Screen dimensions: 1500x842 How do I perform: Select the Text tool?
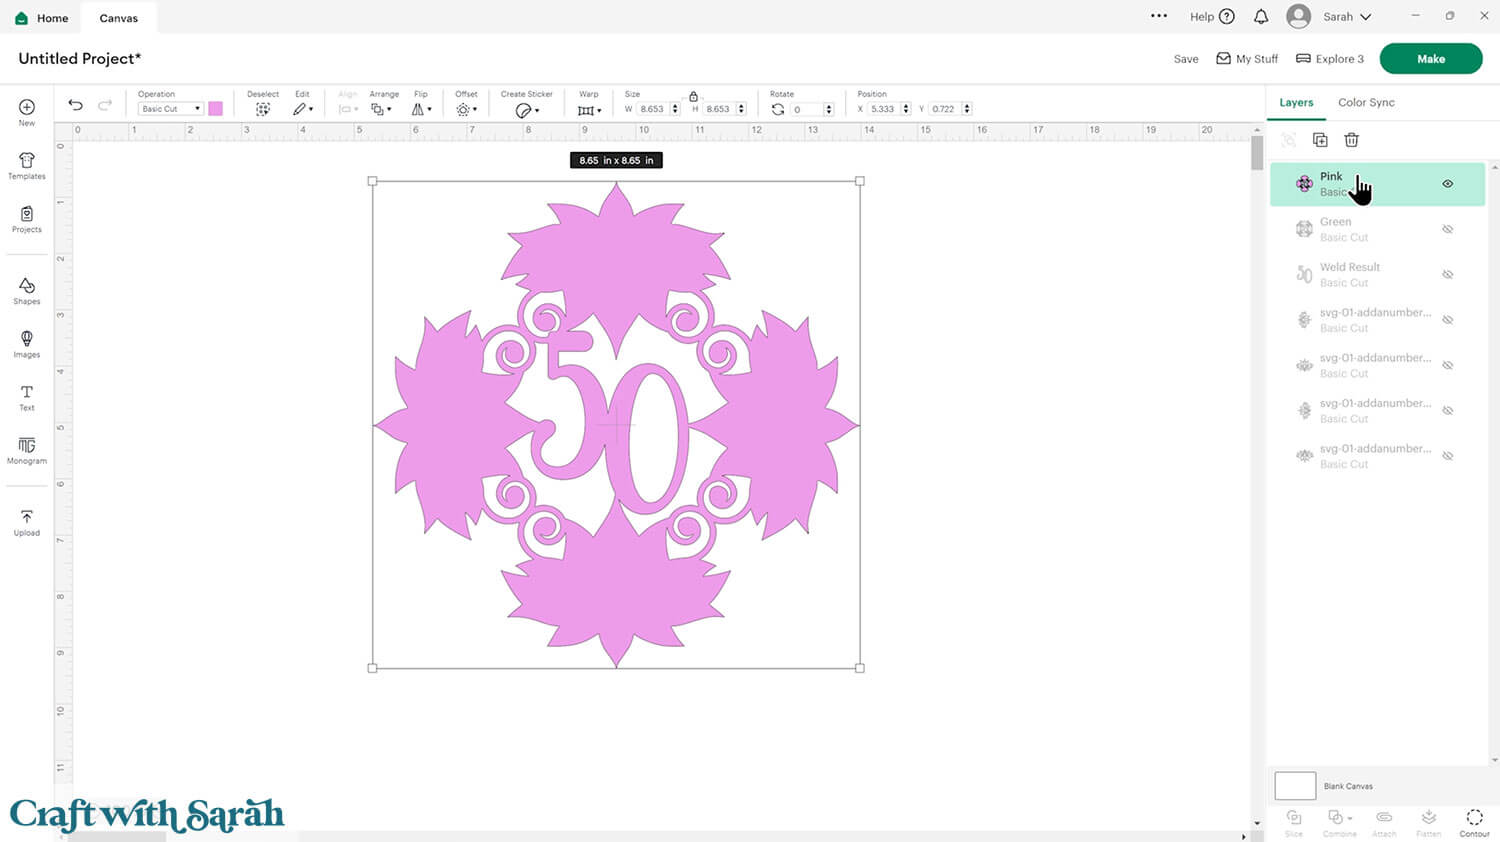pos(27,397)
